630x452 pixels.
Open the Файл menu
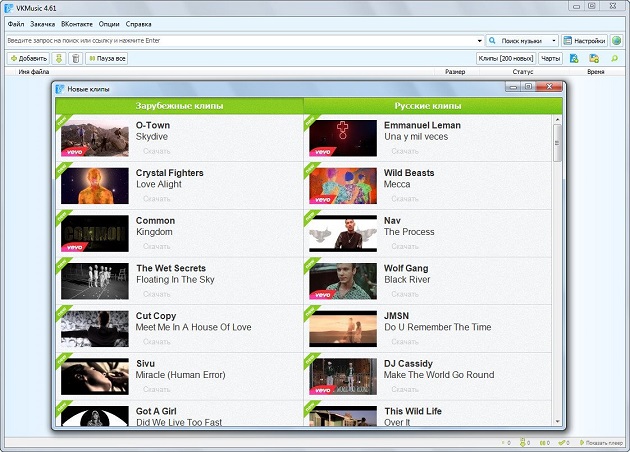click(16, 24)
